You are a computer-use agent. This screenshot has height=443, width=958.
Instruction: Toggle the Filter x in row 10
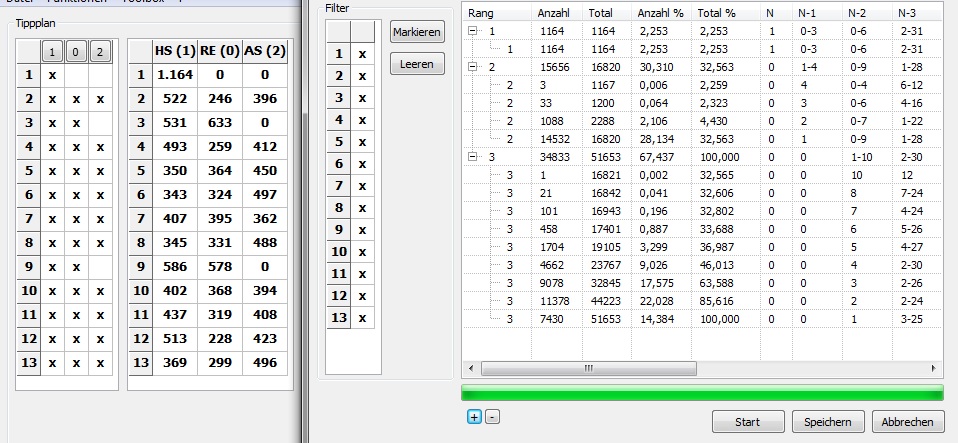362,252
